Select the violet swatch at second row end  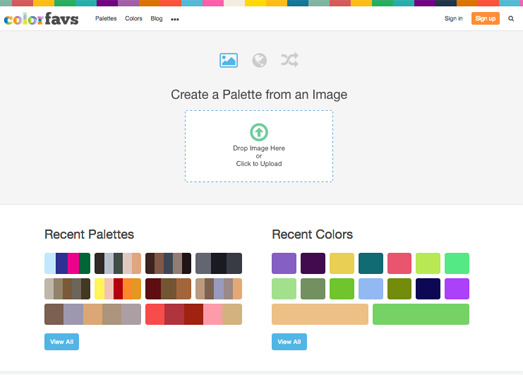pyautogui.click(x=457, y=289)
